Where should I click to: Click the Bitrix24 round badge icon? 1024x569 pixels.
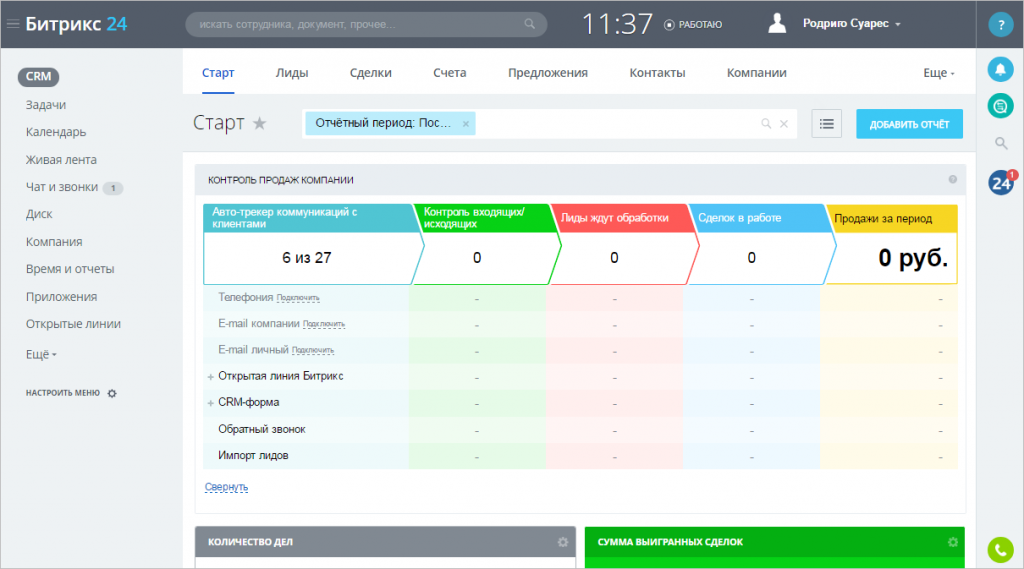1001,183
